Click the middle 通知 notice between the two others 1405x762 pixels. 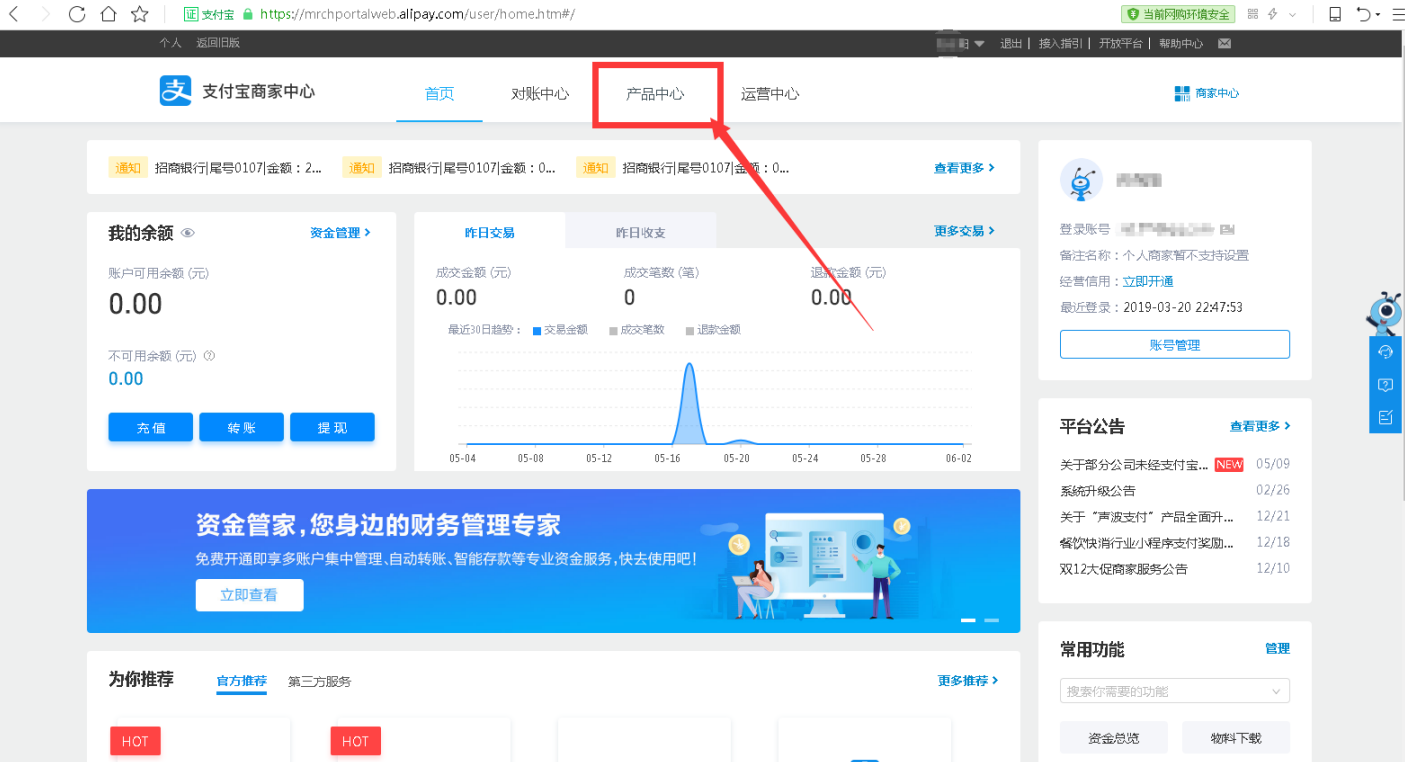(450, 168)
